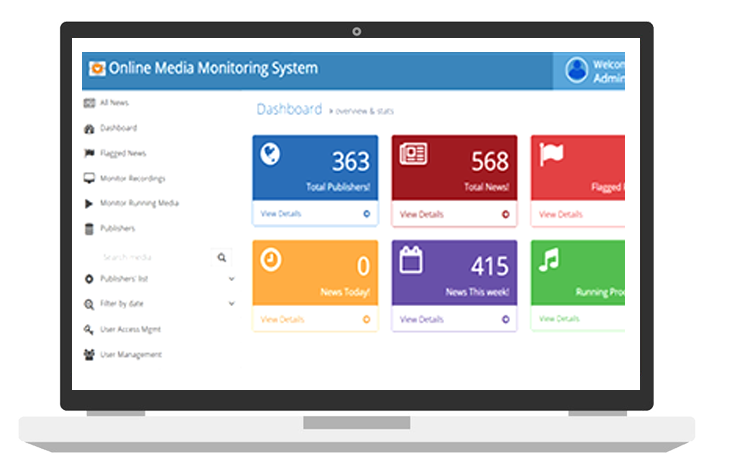Click the app logo in header
The width and height of the screenshot is (730, 453).
pos(97,69)
